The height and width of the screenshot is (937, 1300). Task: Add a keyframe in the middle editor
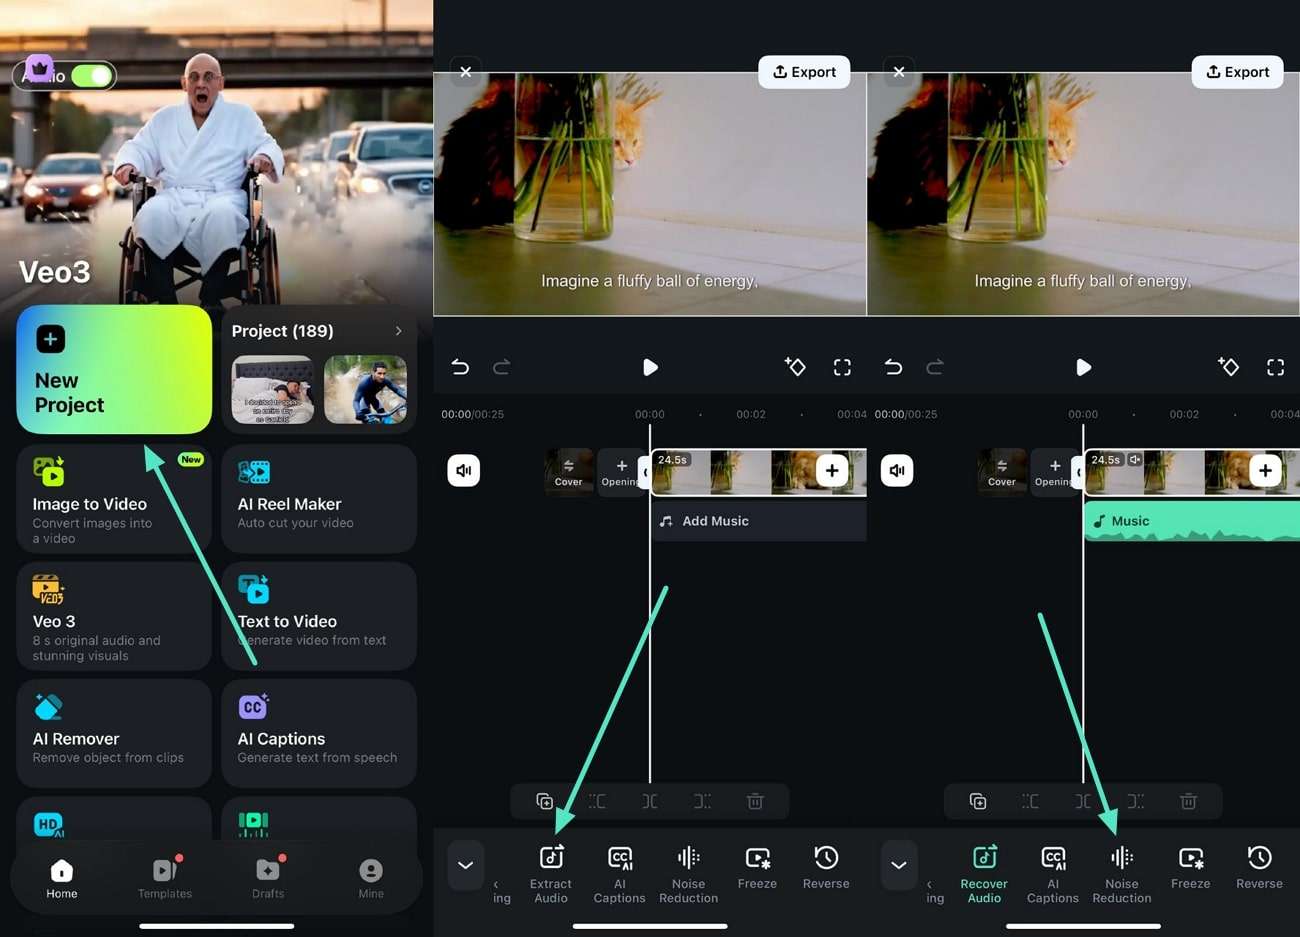[795, 367]
